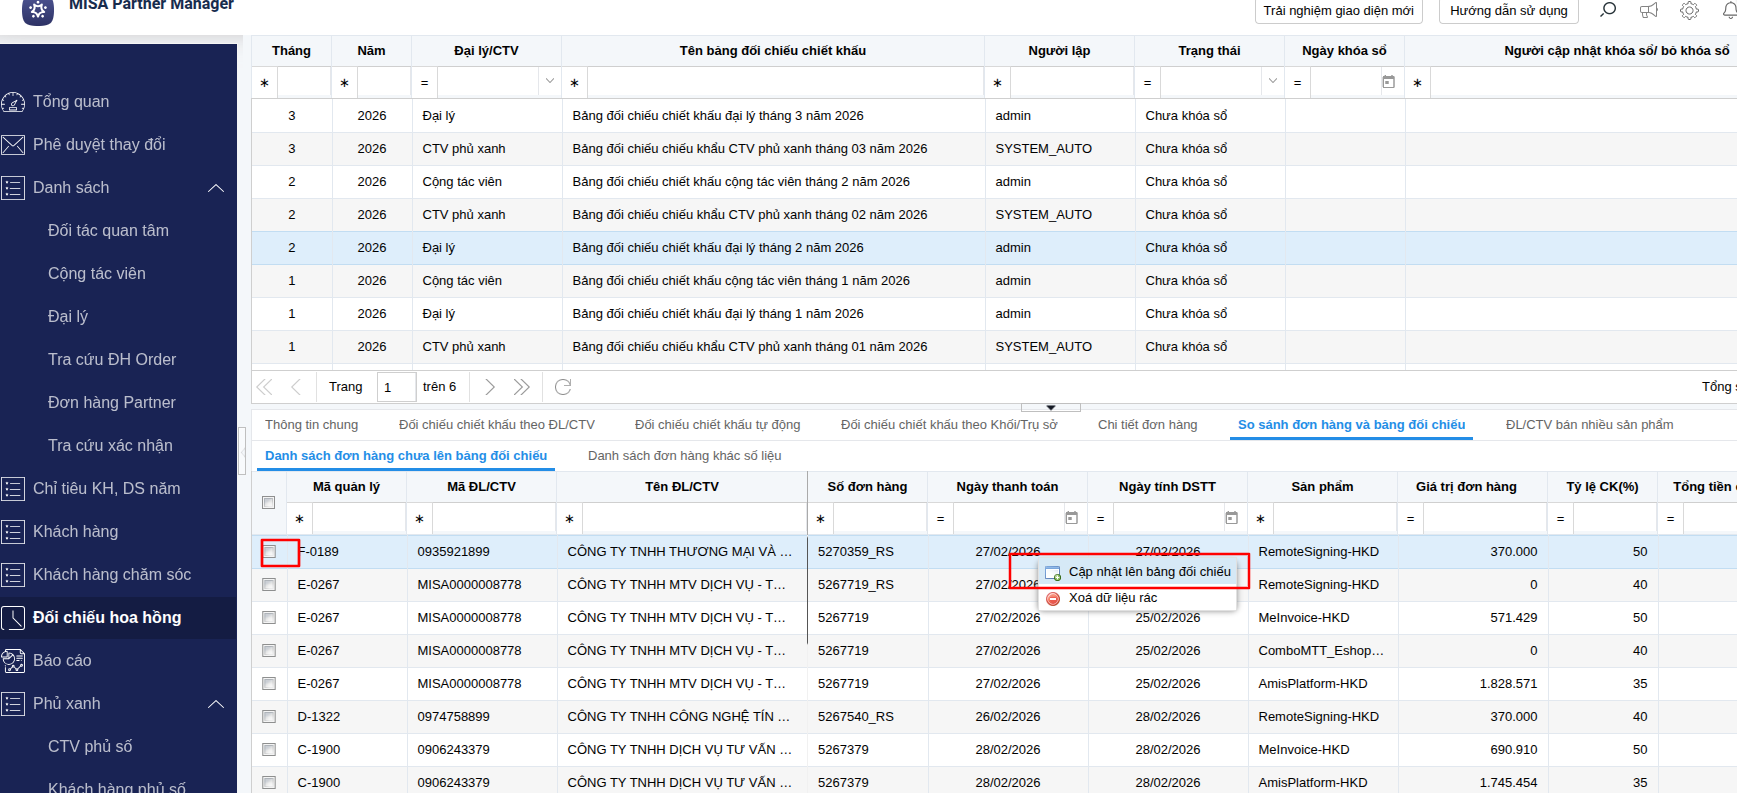Click the Trải nghiệm giao diện mới button

pyautogui.click(x=1338, y=11)
